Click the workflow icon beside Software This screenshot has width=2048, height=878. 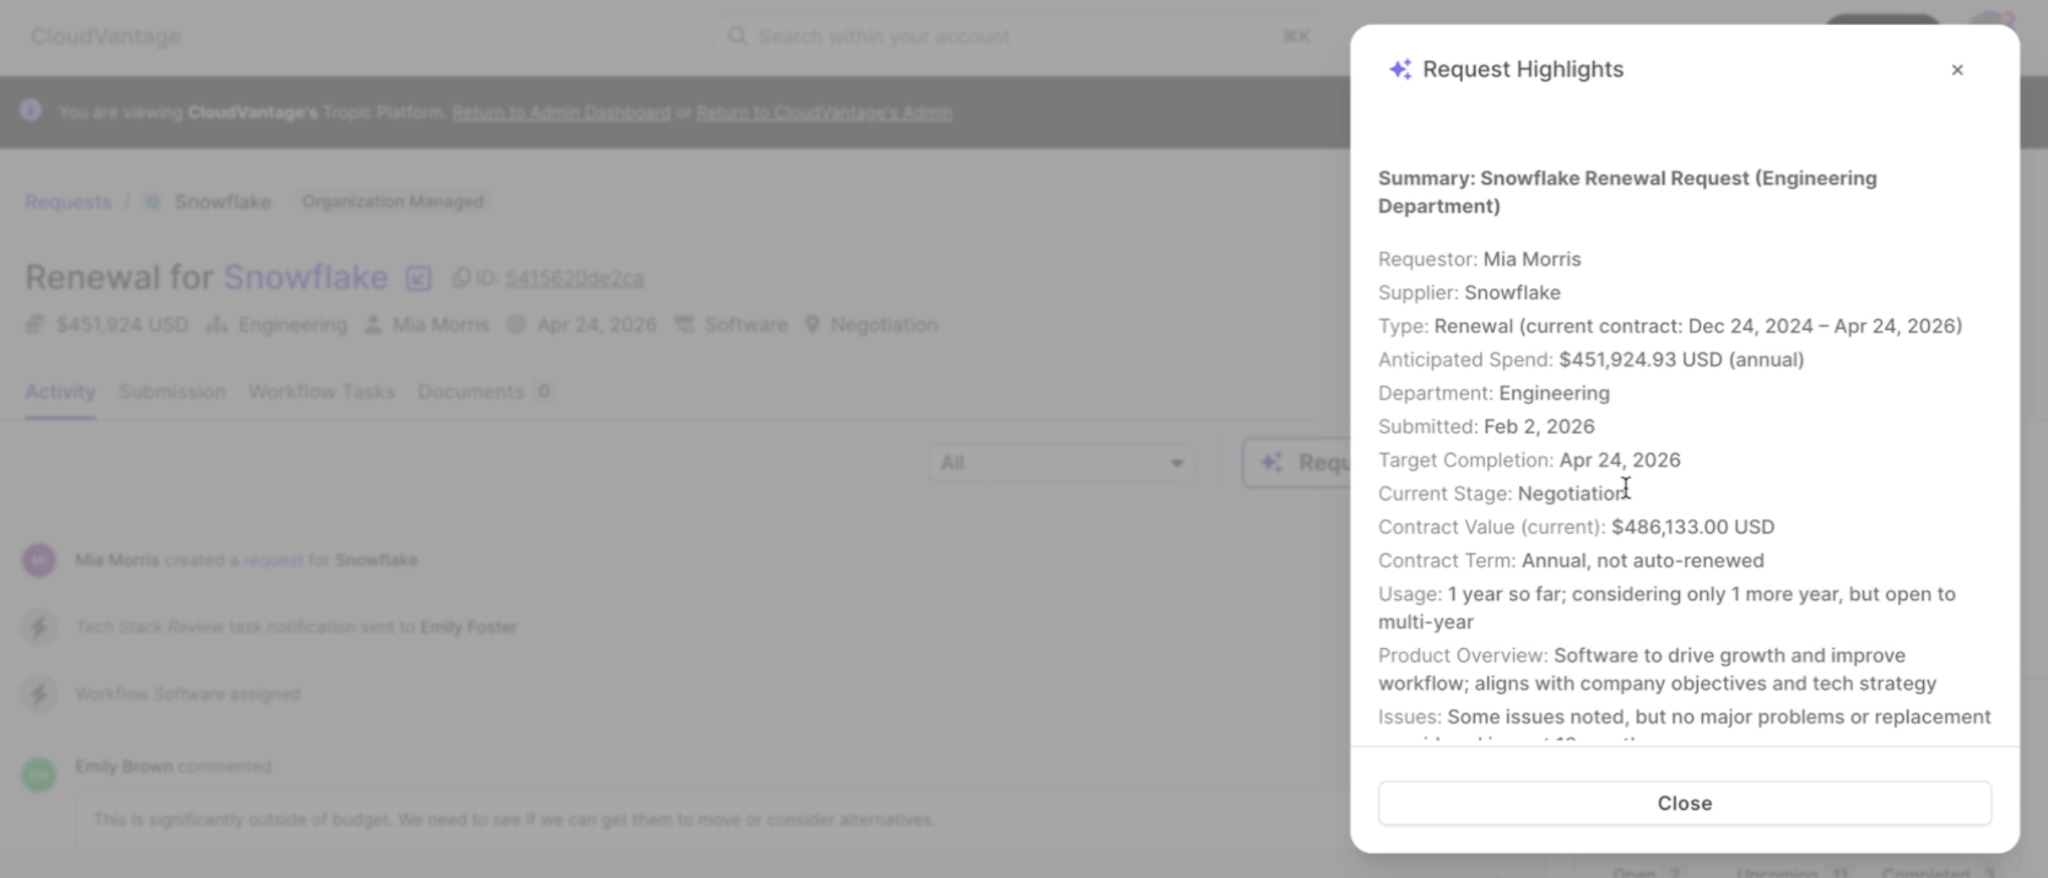point(684,325)
